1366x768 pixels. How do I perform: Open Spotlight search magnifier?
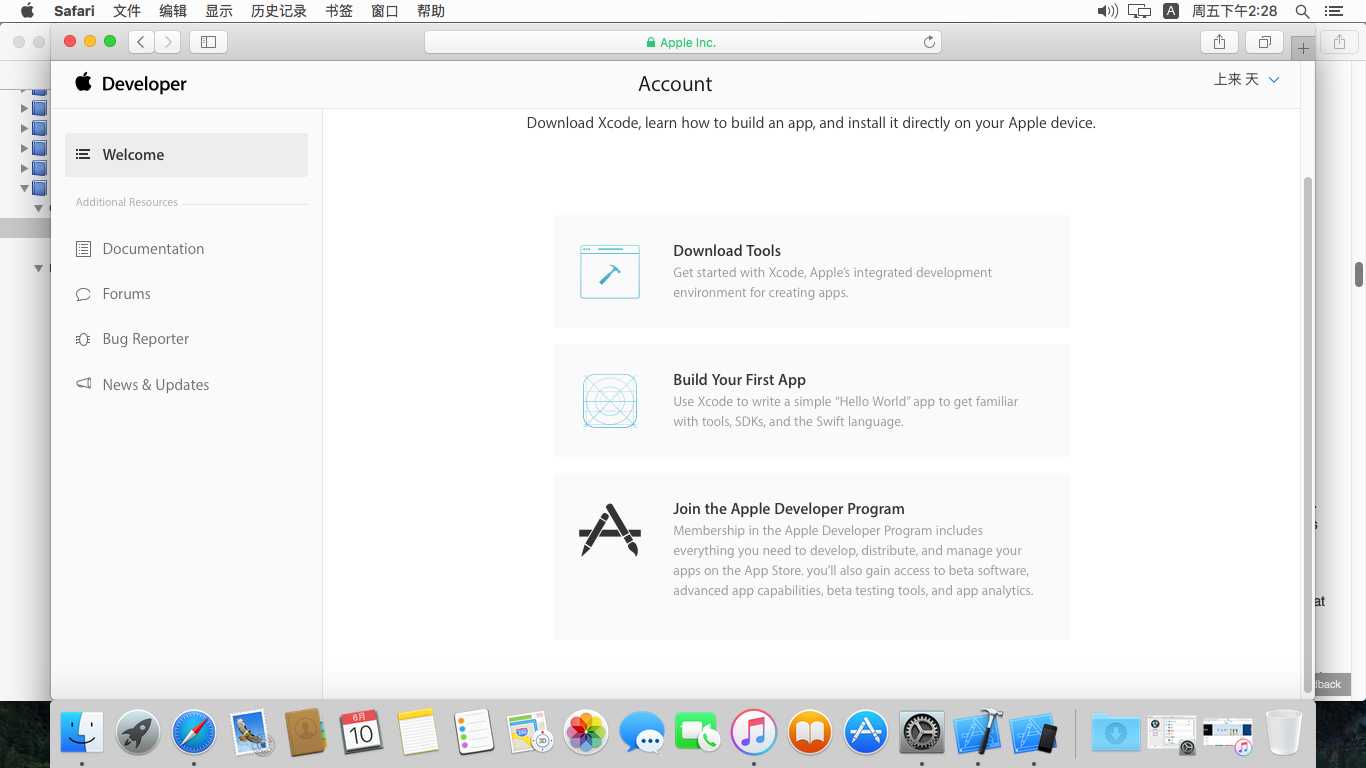[x=1302, y=11]
